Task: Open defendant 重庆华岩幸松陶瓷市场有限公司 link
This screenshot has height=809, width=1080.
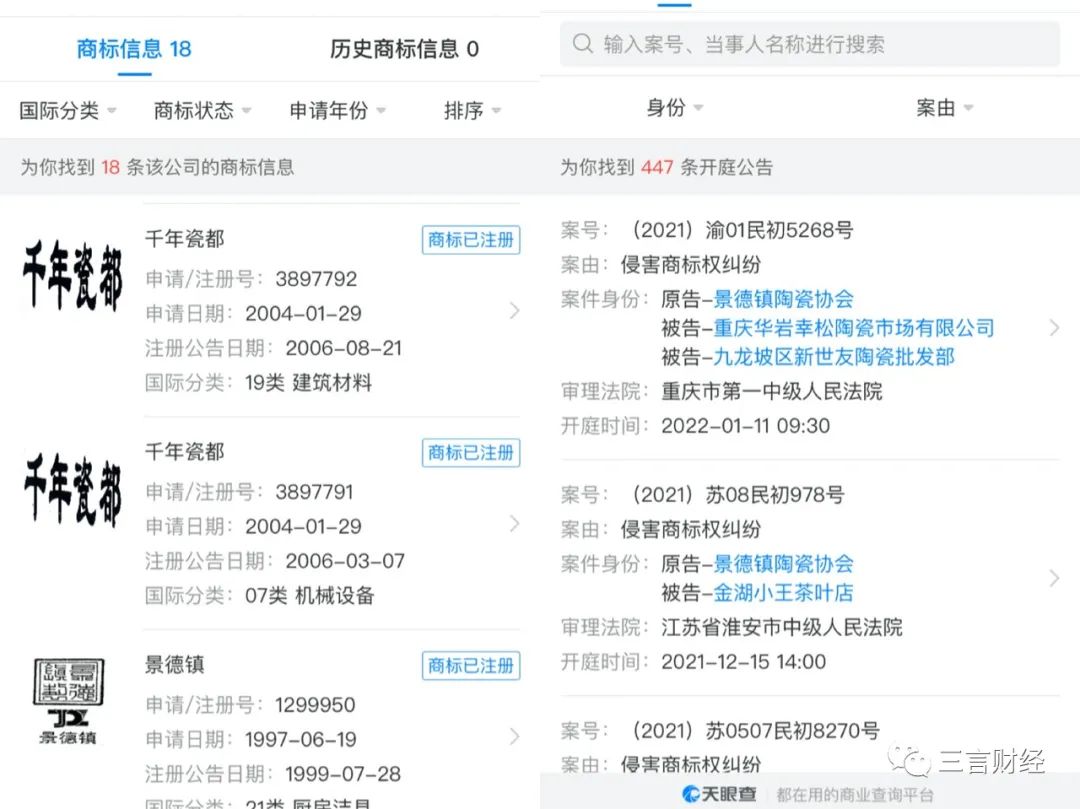Action: pos(854,328)
